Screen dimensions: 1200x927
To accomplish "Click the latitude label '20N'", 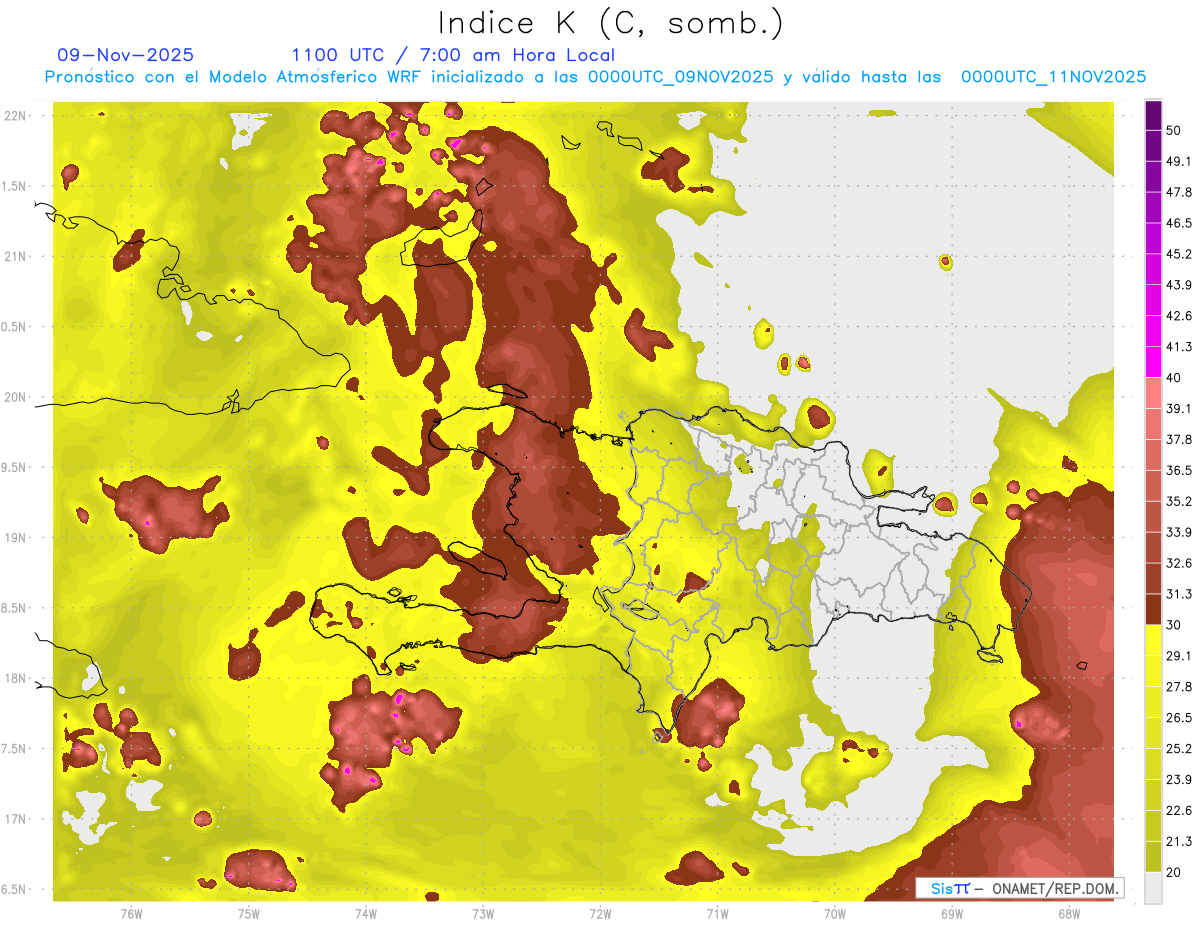I will [16, 397].
